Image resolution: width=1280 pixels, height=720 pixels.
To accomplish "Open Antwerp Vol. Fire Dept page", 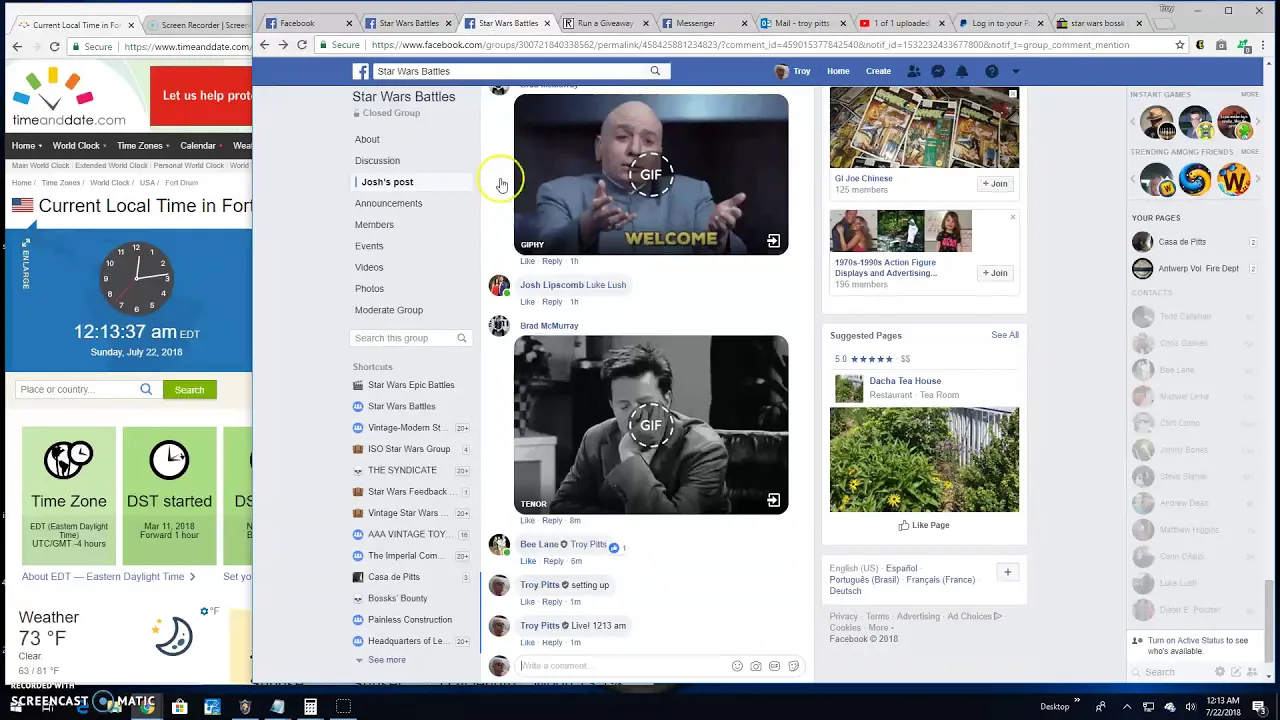I will pyautogui.click(x=1198, y=268).
